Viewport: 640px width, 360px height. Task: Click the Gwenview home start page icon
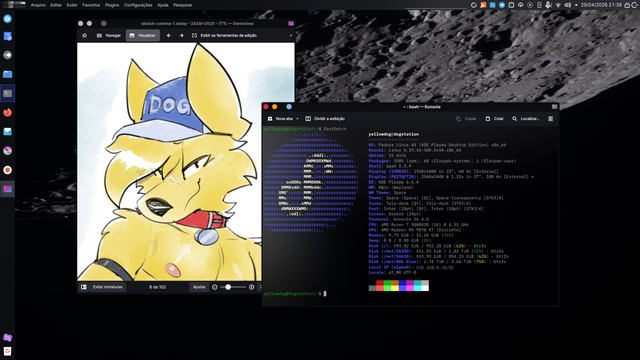(84, 36)
